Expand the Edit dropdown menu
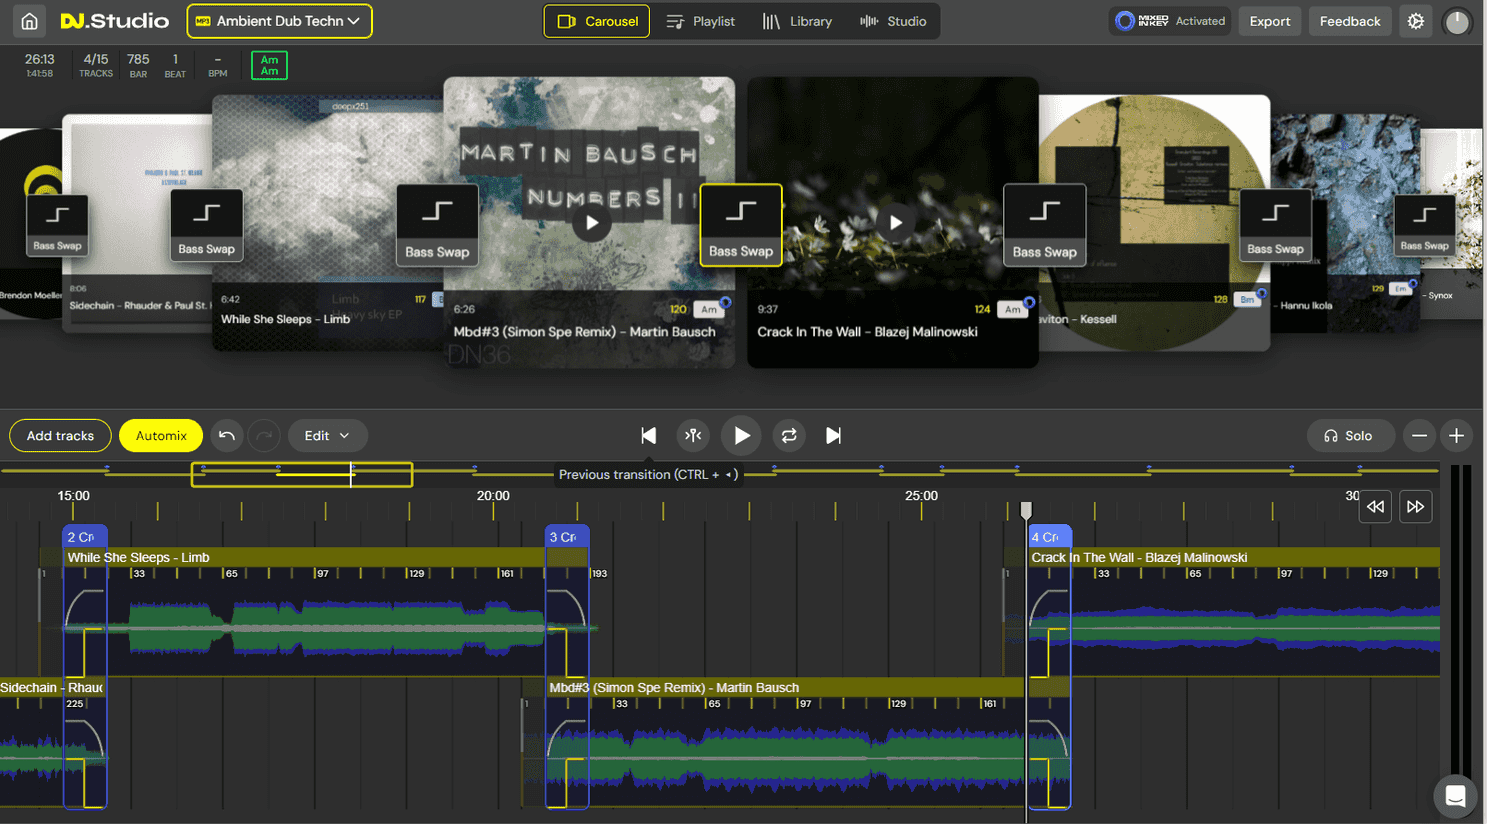Viewport: 1487px width, 824px height. tap(327, 435)
